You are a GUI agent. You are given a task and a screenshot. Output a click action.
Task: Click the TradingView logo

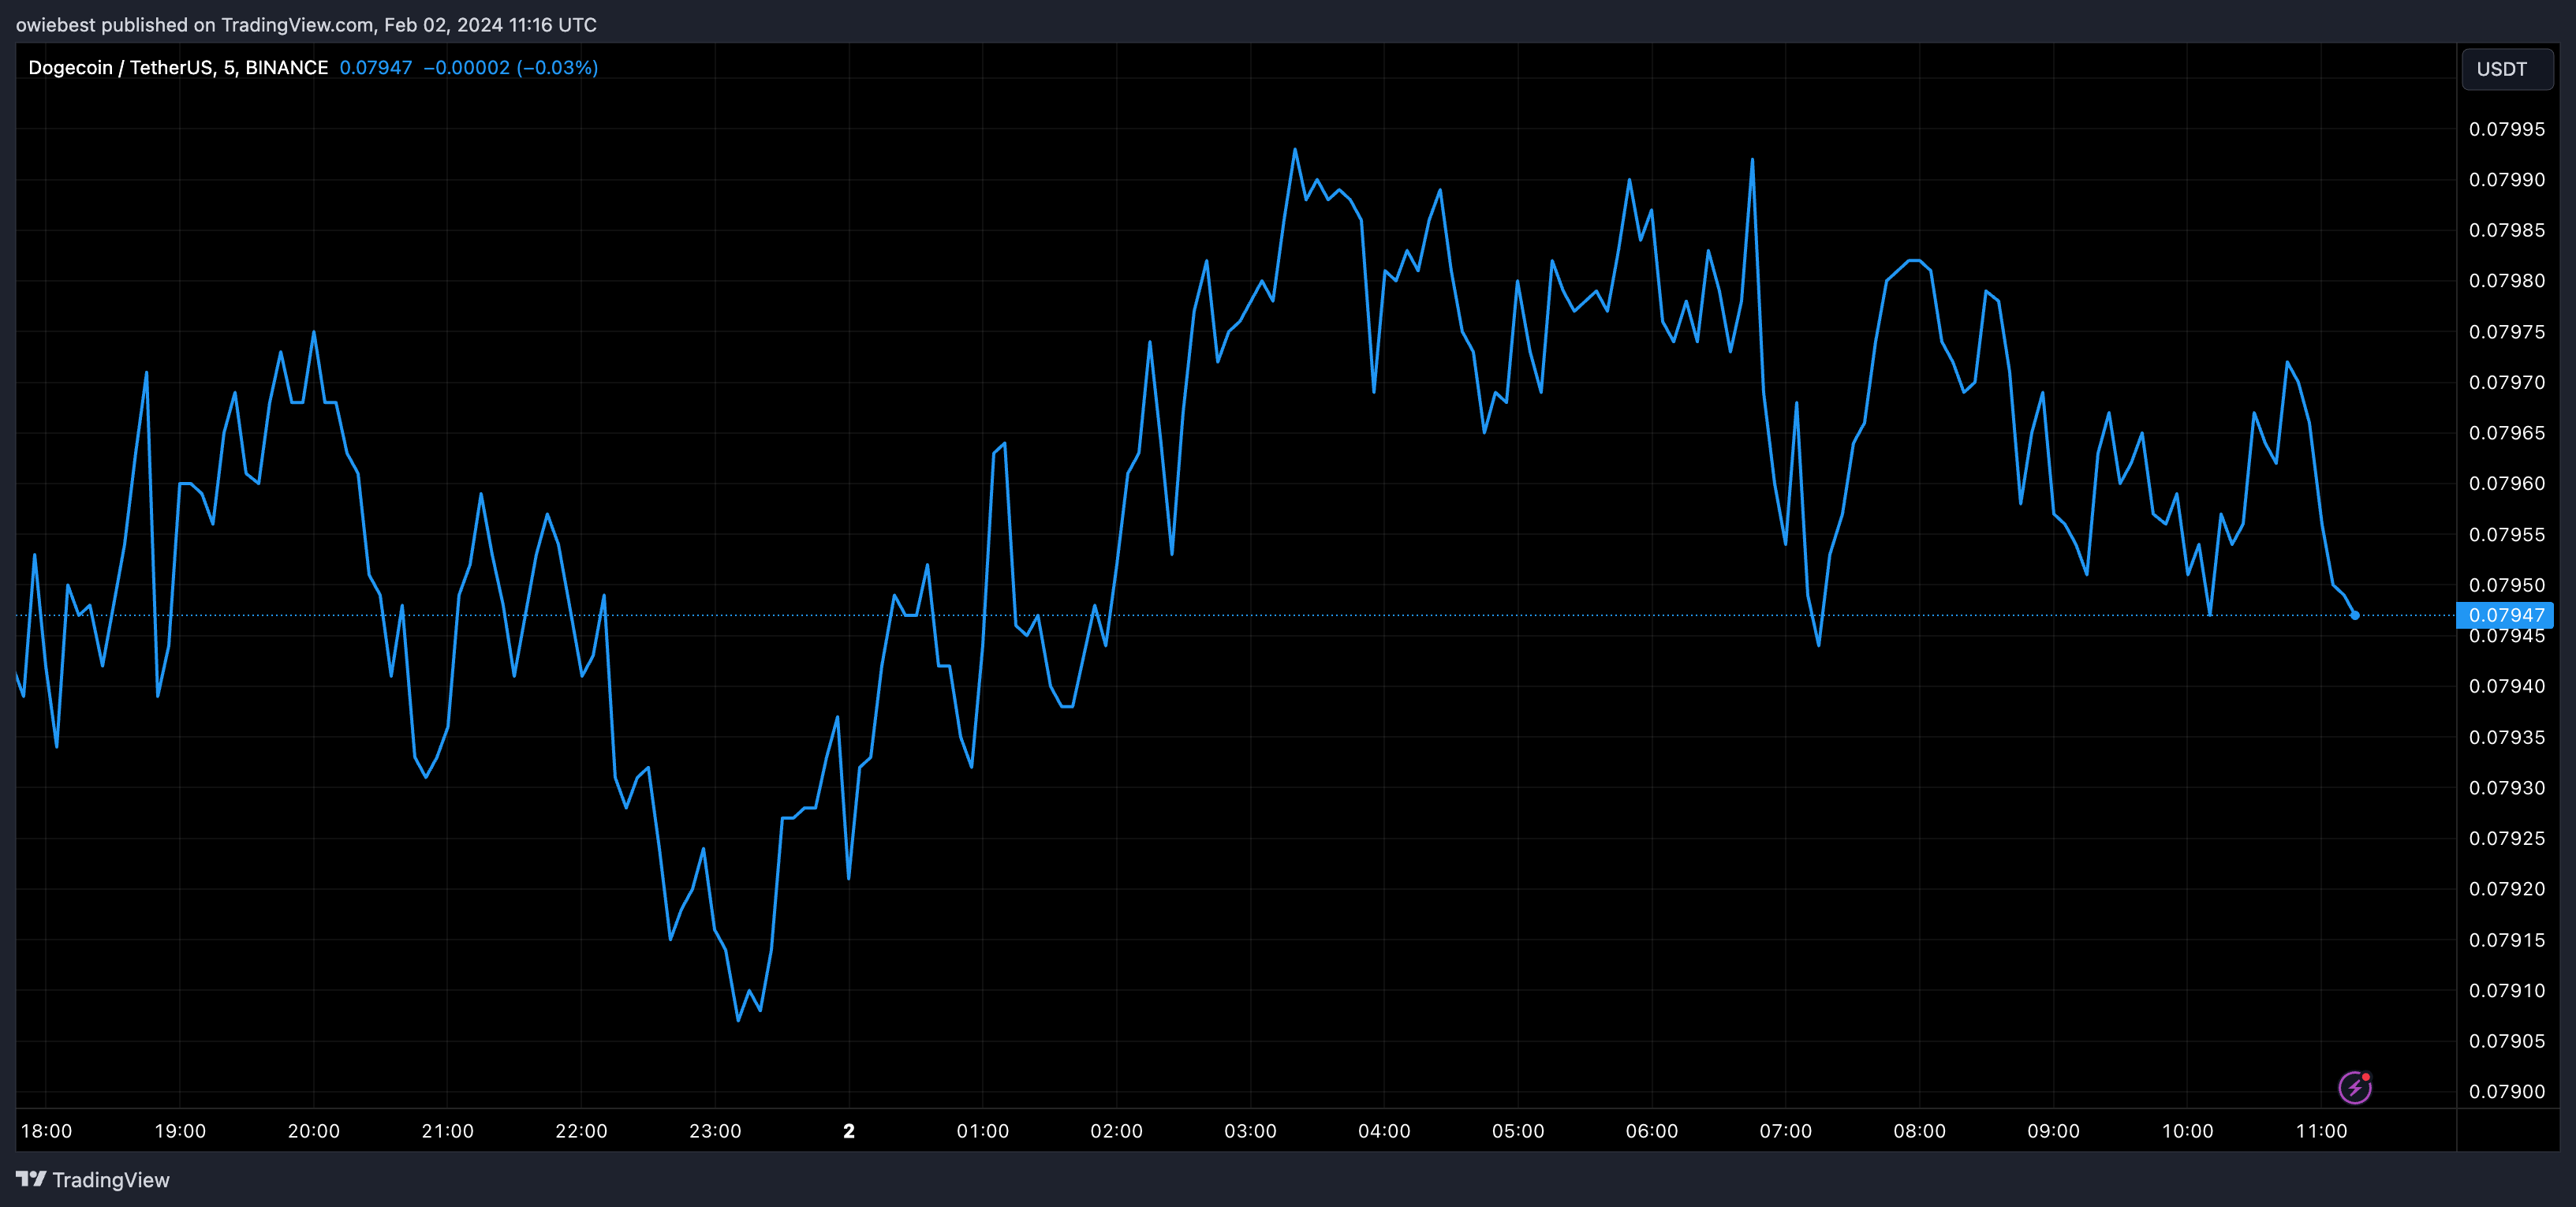coord(93,1180)
